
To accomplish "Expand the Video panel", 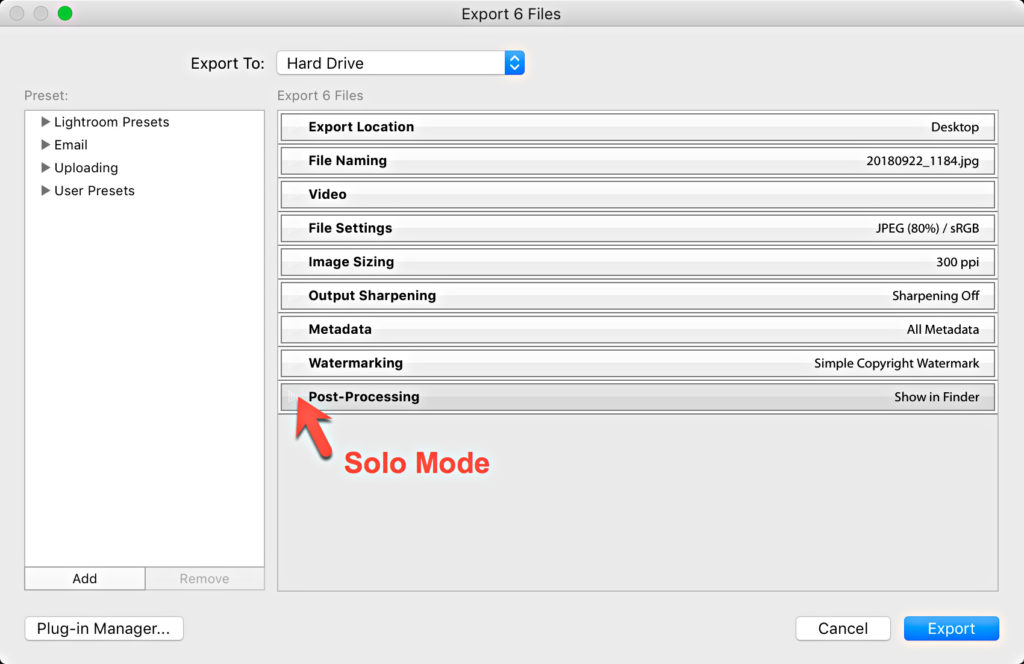I will click(637, 195).
